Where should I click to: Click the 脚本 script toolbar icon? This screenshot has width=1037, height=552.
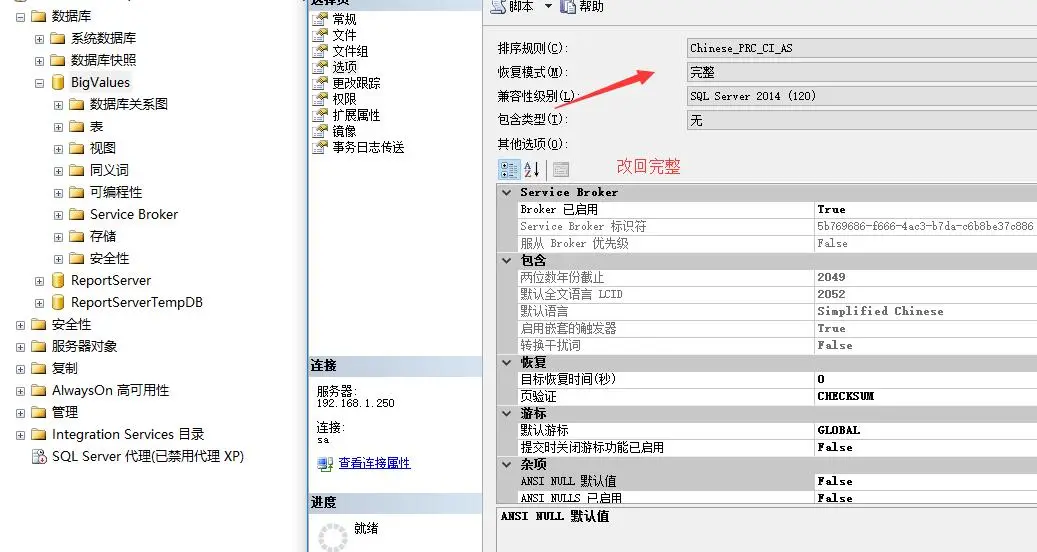pyautogui.click(x=498, y=7)
